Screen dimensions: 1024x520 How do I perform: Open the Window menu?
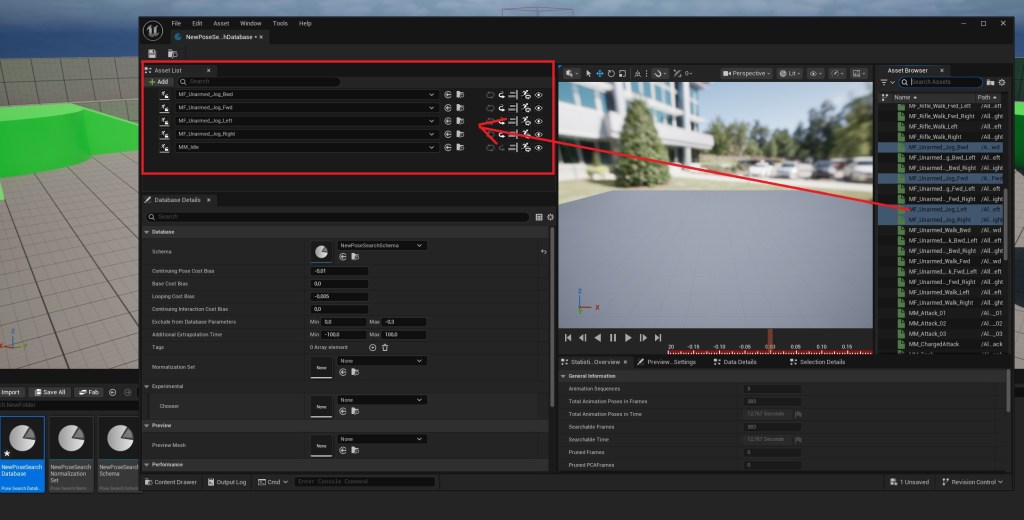tap(251, 23)
